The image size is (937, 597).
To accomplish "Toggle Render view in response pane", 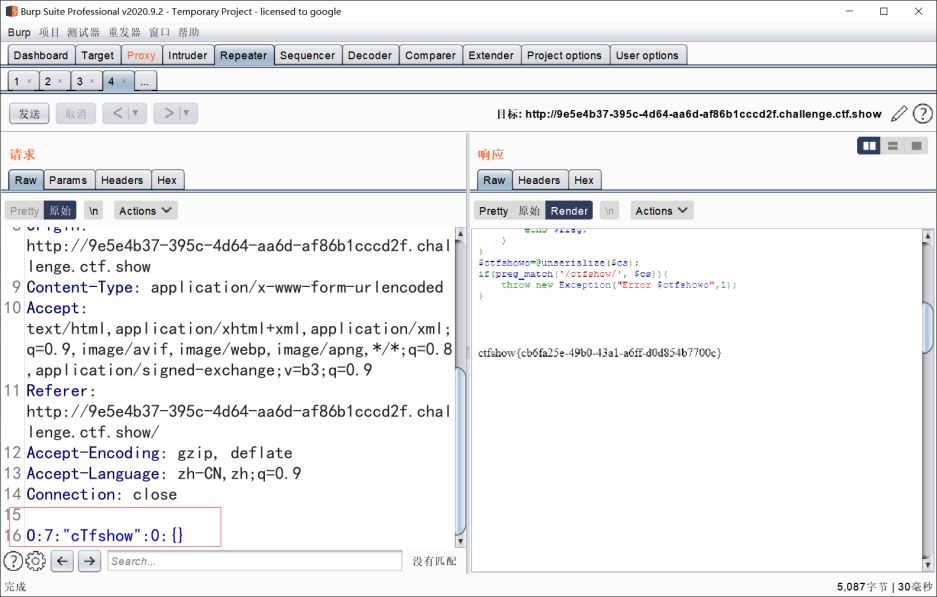I will coord(569,211).
